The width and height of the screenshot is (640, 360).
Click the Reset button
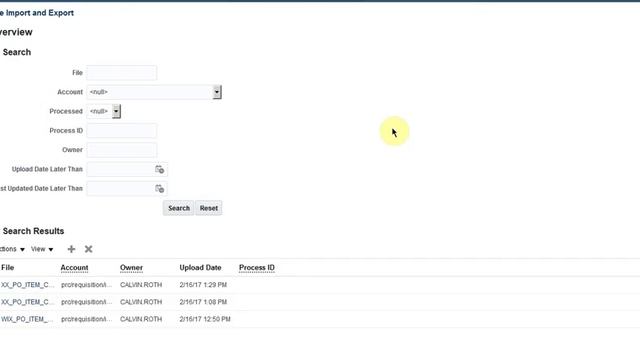pos(209,208)
